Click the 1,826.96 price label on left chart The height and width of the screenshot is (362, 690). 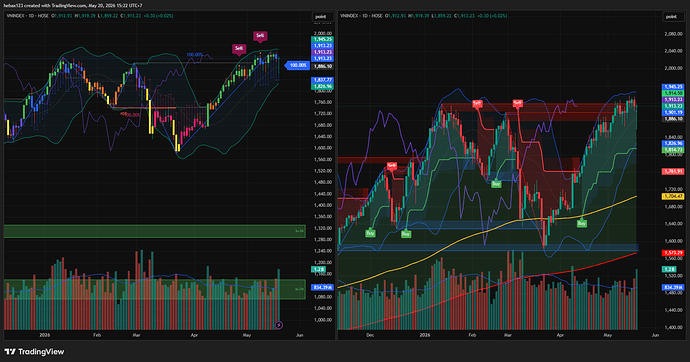323,87
